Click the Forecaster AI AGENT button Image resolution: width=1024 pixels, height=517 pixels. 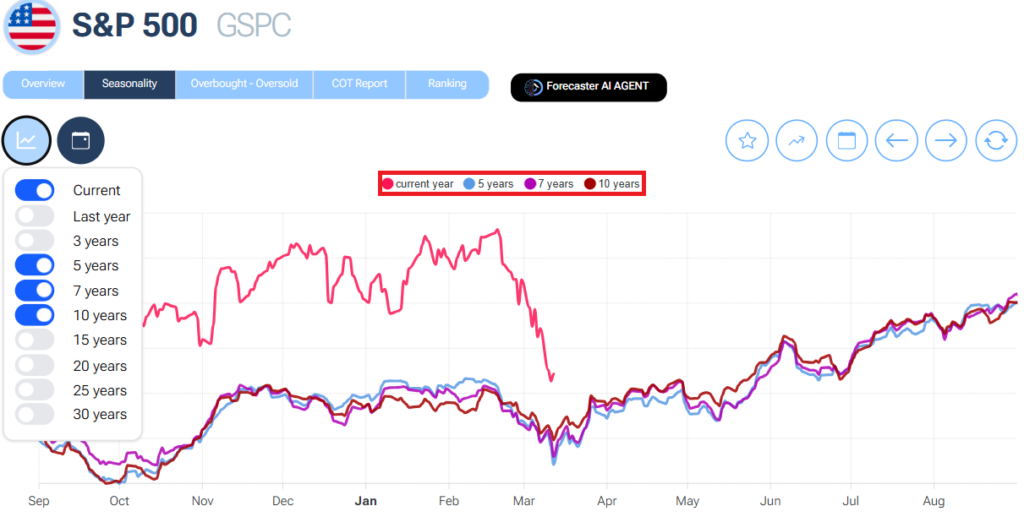[588, 87]
